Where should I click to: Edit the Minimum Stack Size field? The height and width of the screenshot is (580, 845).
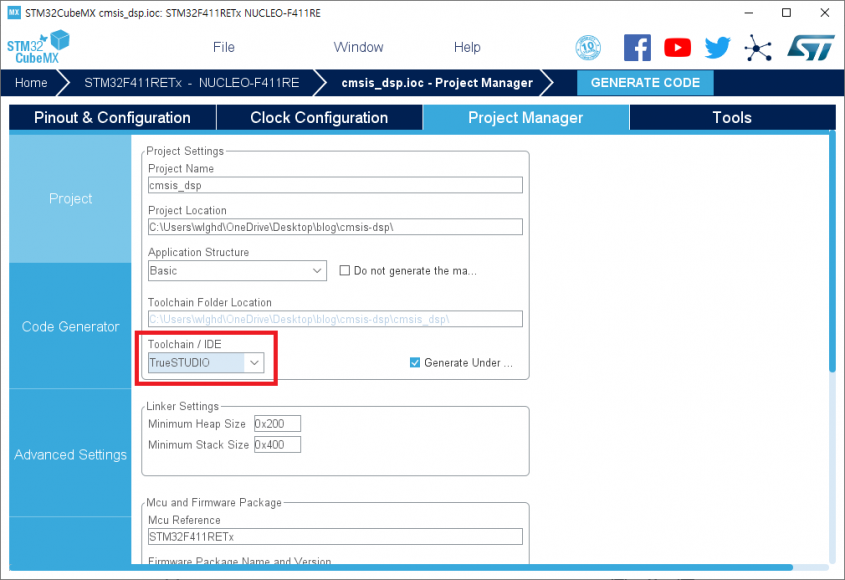[278, 445]
